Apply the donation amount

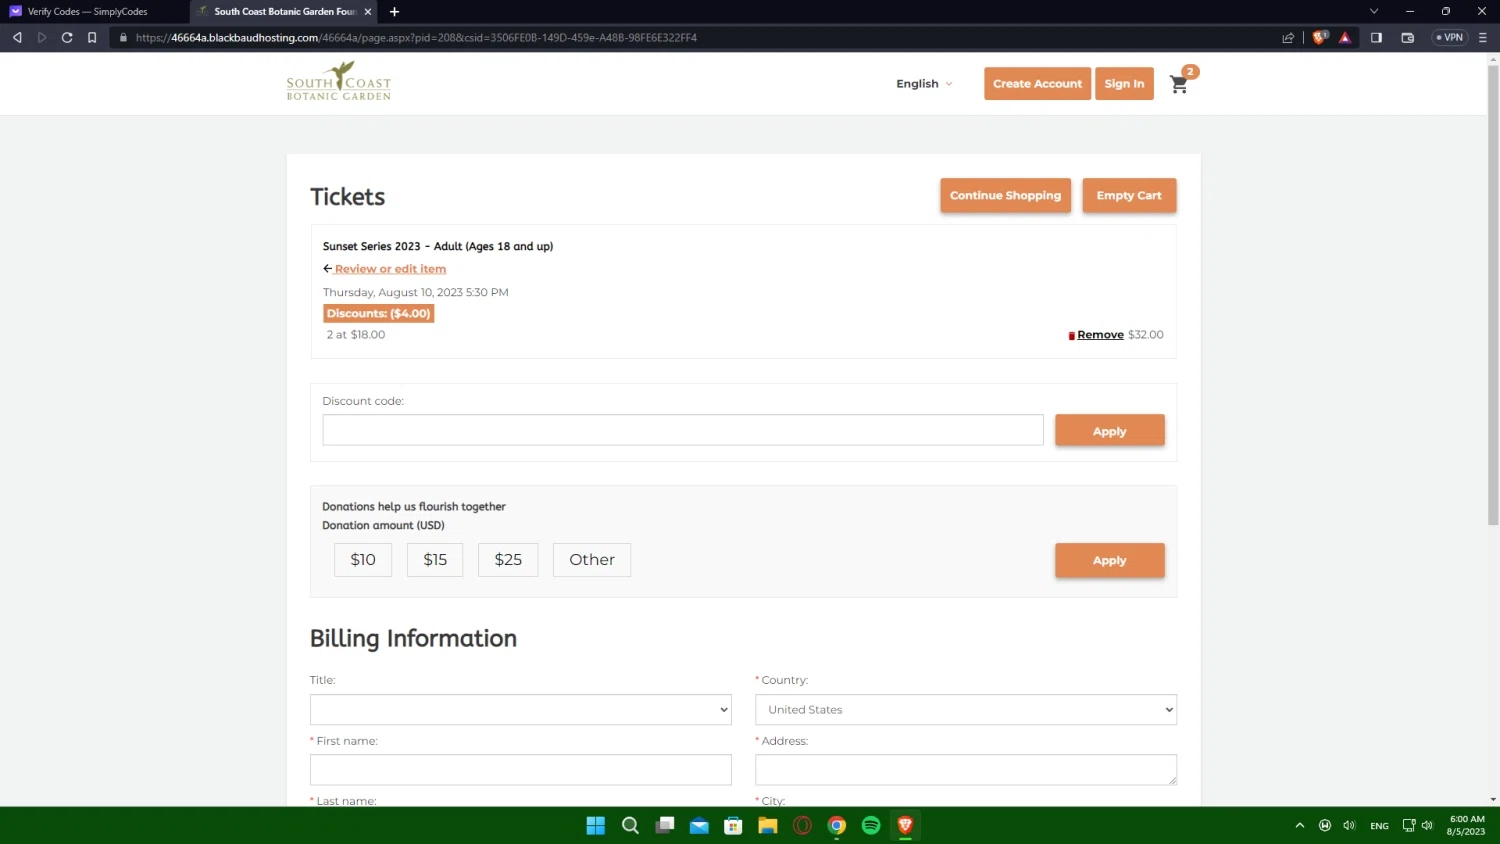tap(1109, 560)
